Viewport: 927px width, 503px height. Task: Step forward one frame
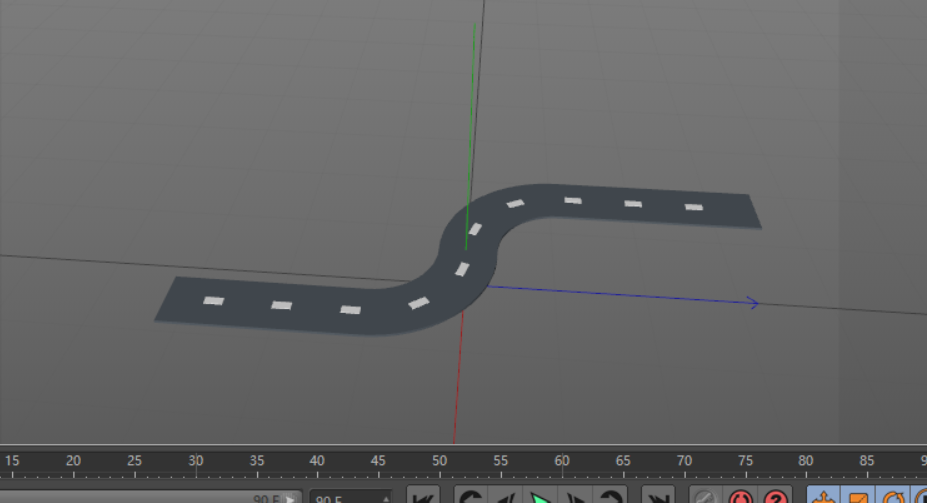(x=576, y=496)
